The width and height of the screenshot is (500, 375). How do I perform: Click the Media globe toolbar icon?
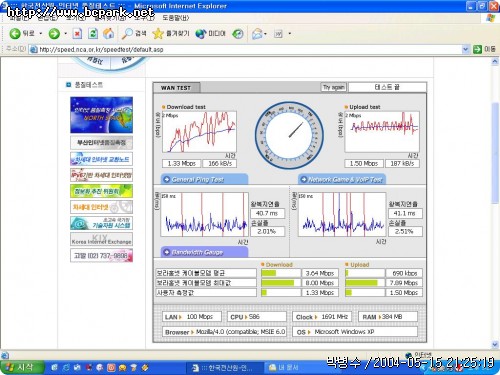coord(201,33)
